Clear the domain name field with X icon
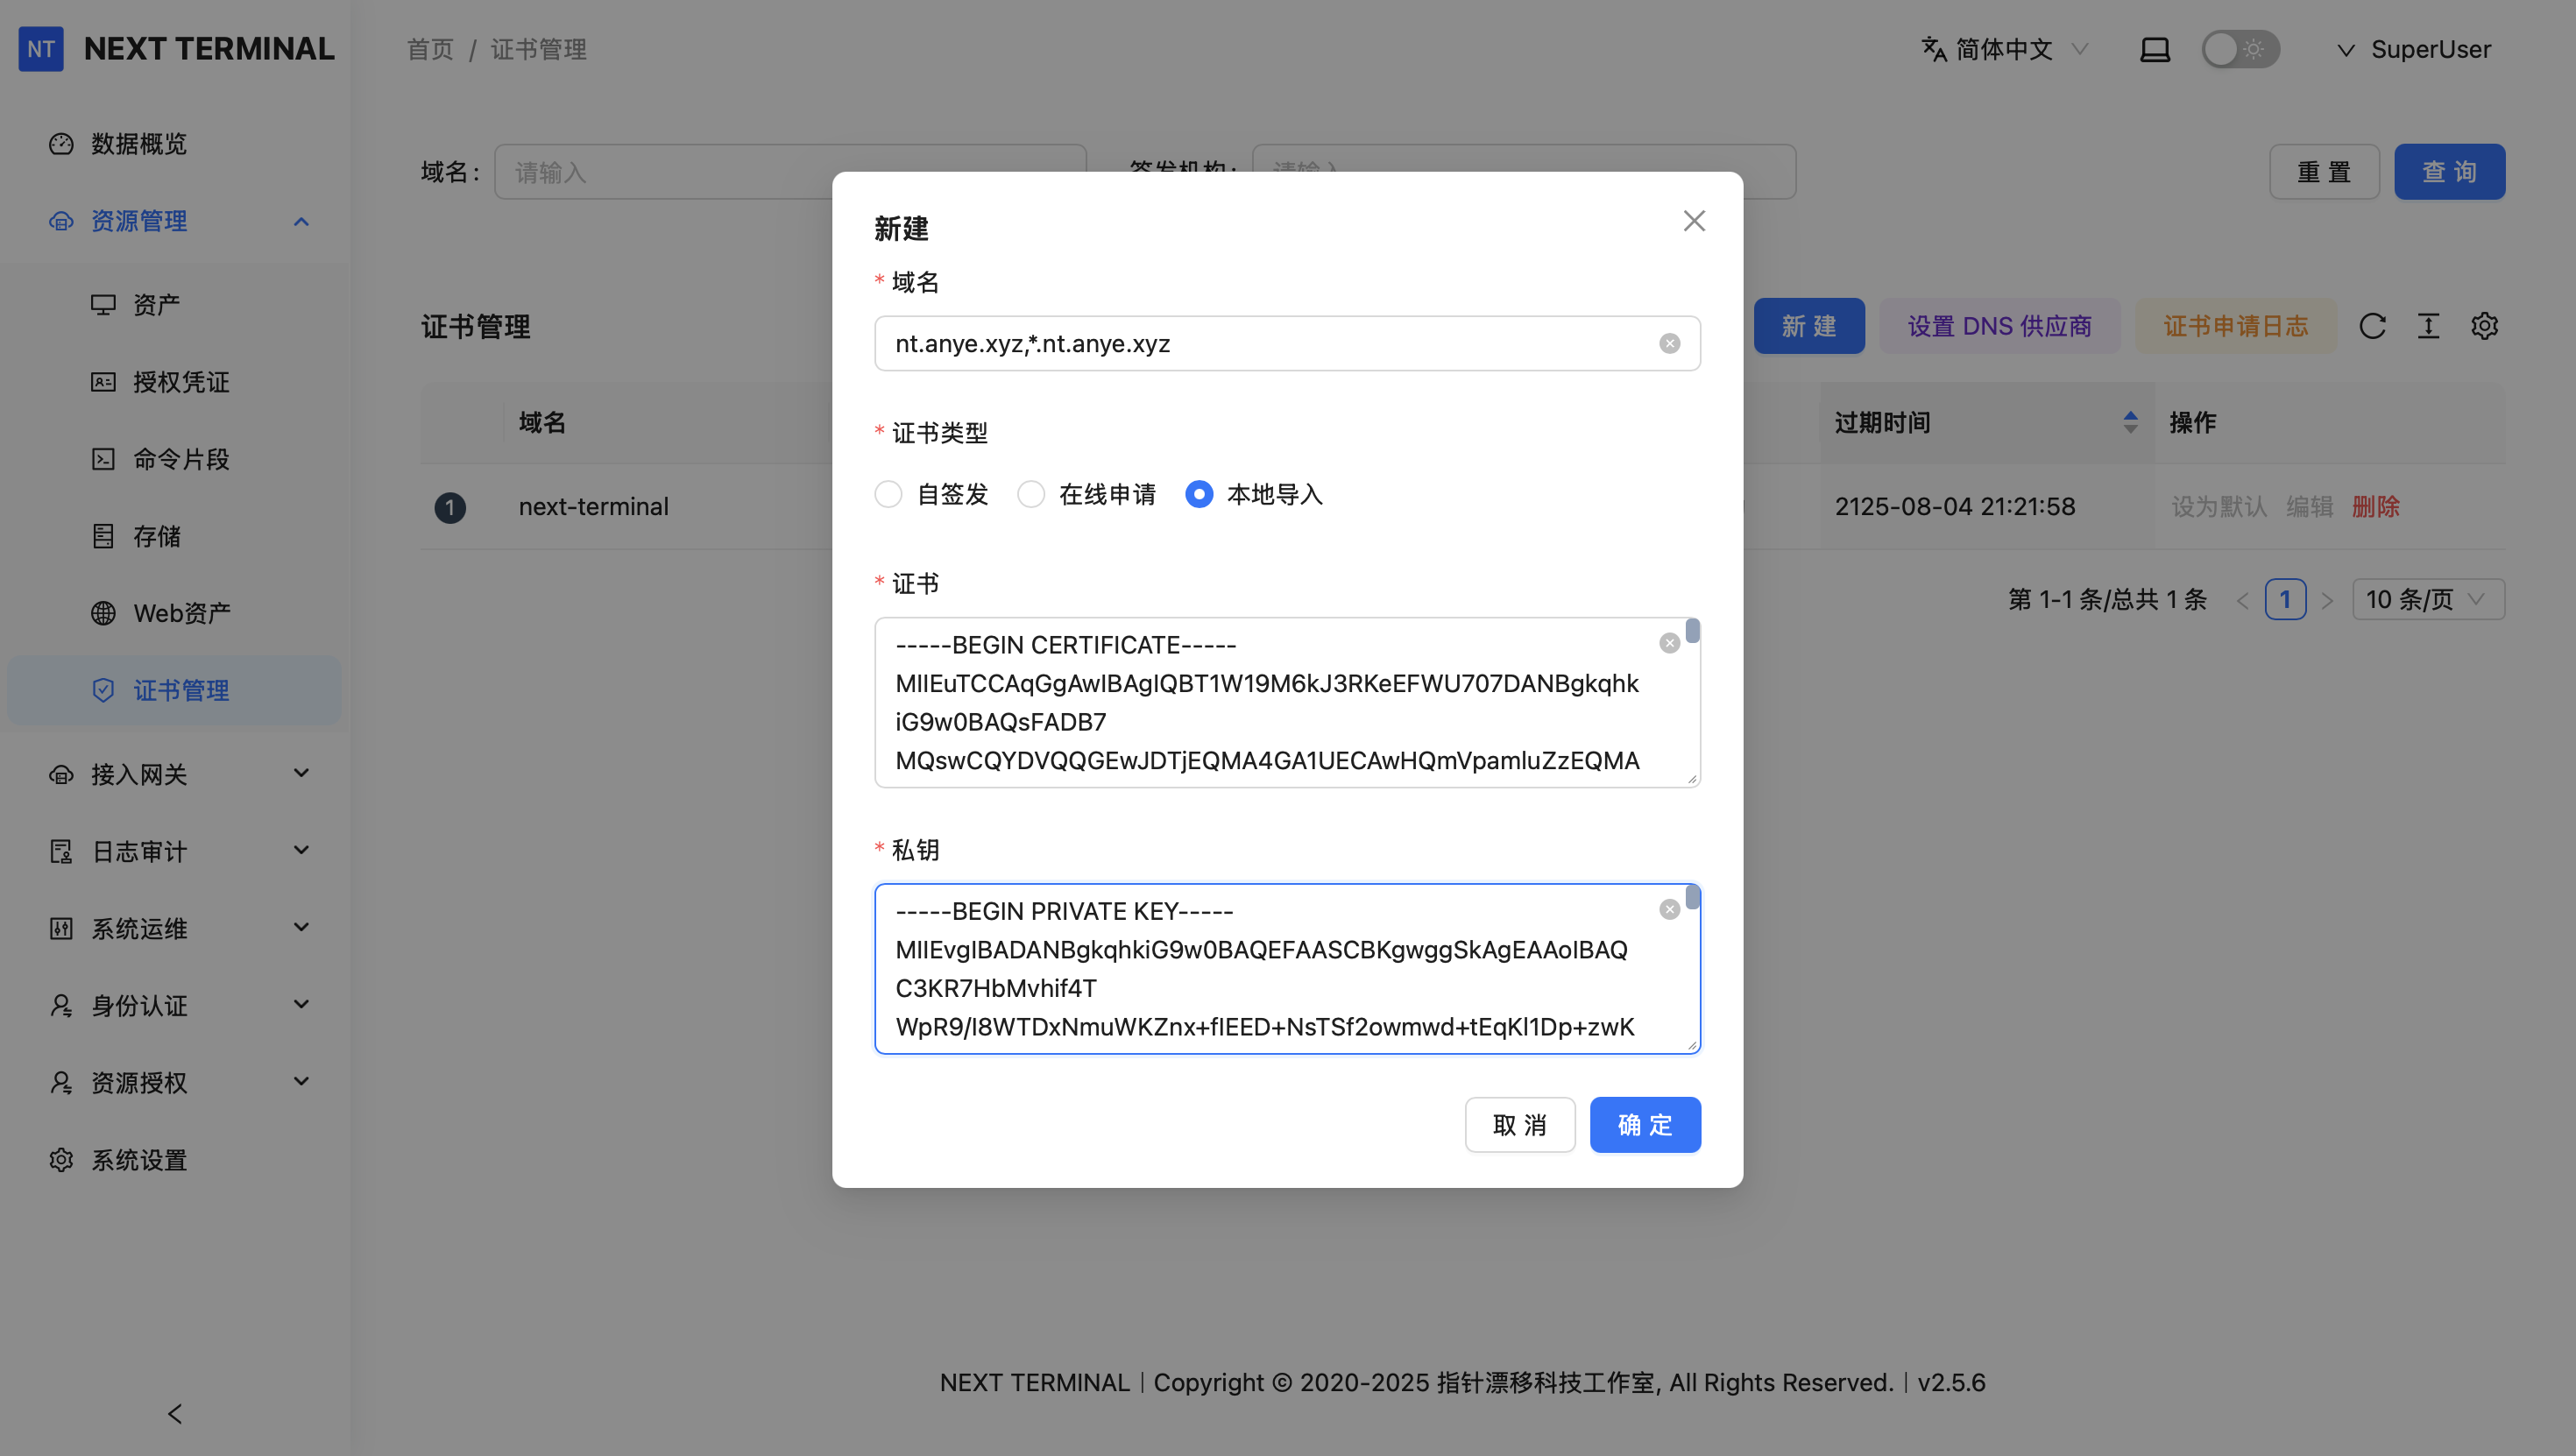 (1669, 344)
